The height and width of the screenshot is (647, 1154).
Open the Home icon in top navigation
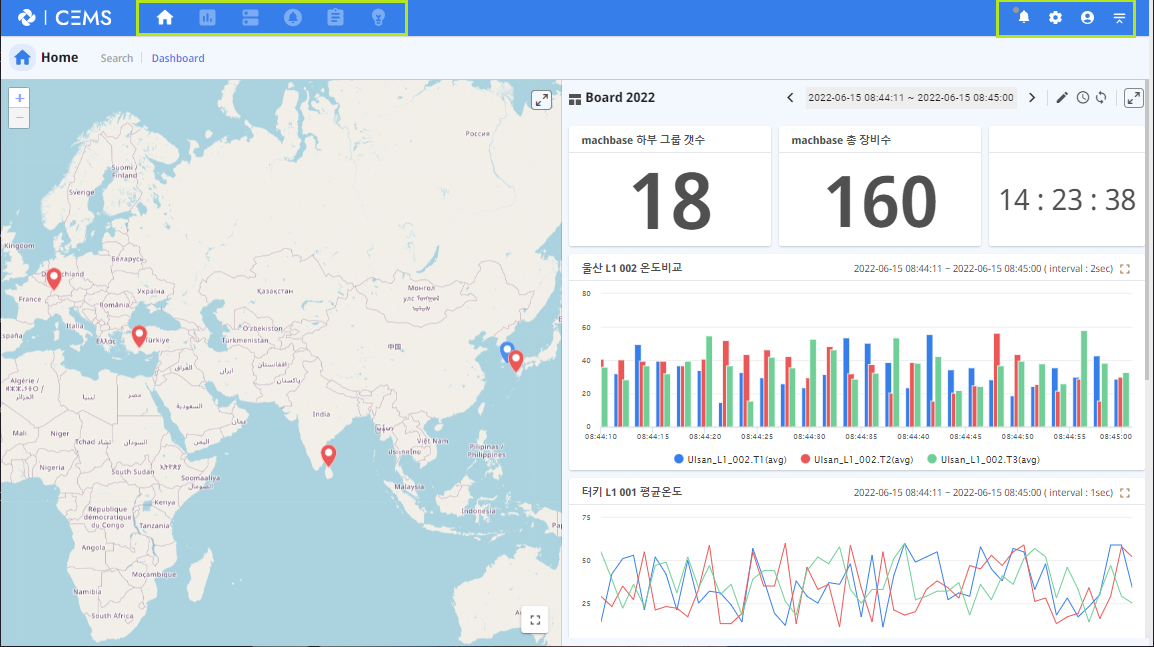pyautogui.click(x=165, y=18)
